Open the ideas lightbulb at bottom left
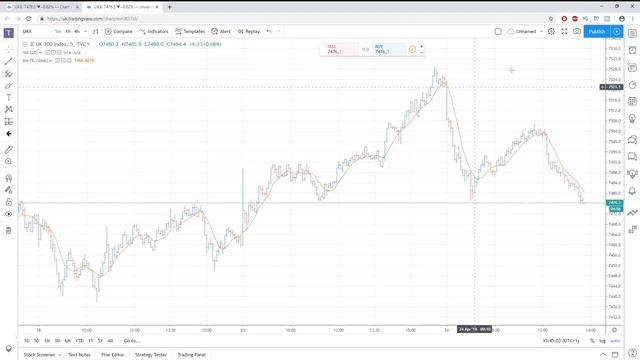This screenshot has width=640, height=360. 9,348
